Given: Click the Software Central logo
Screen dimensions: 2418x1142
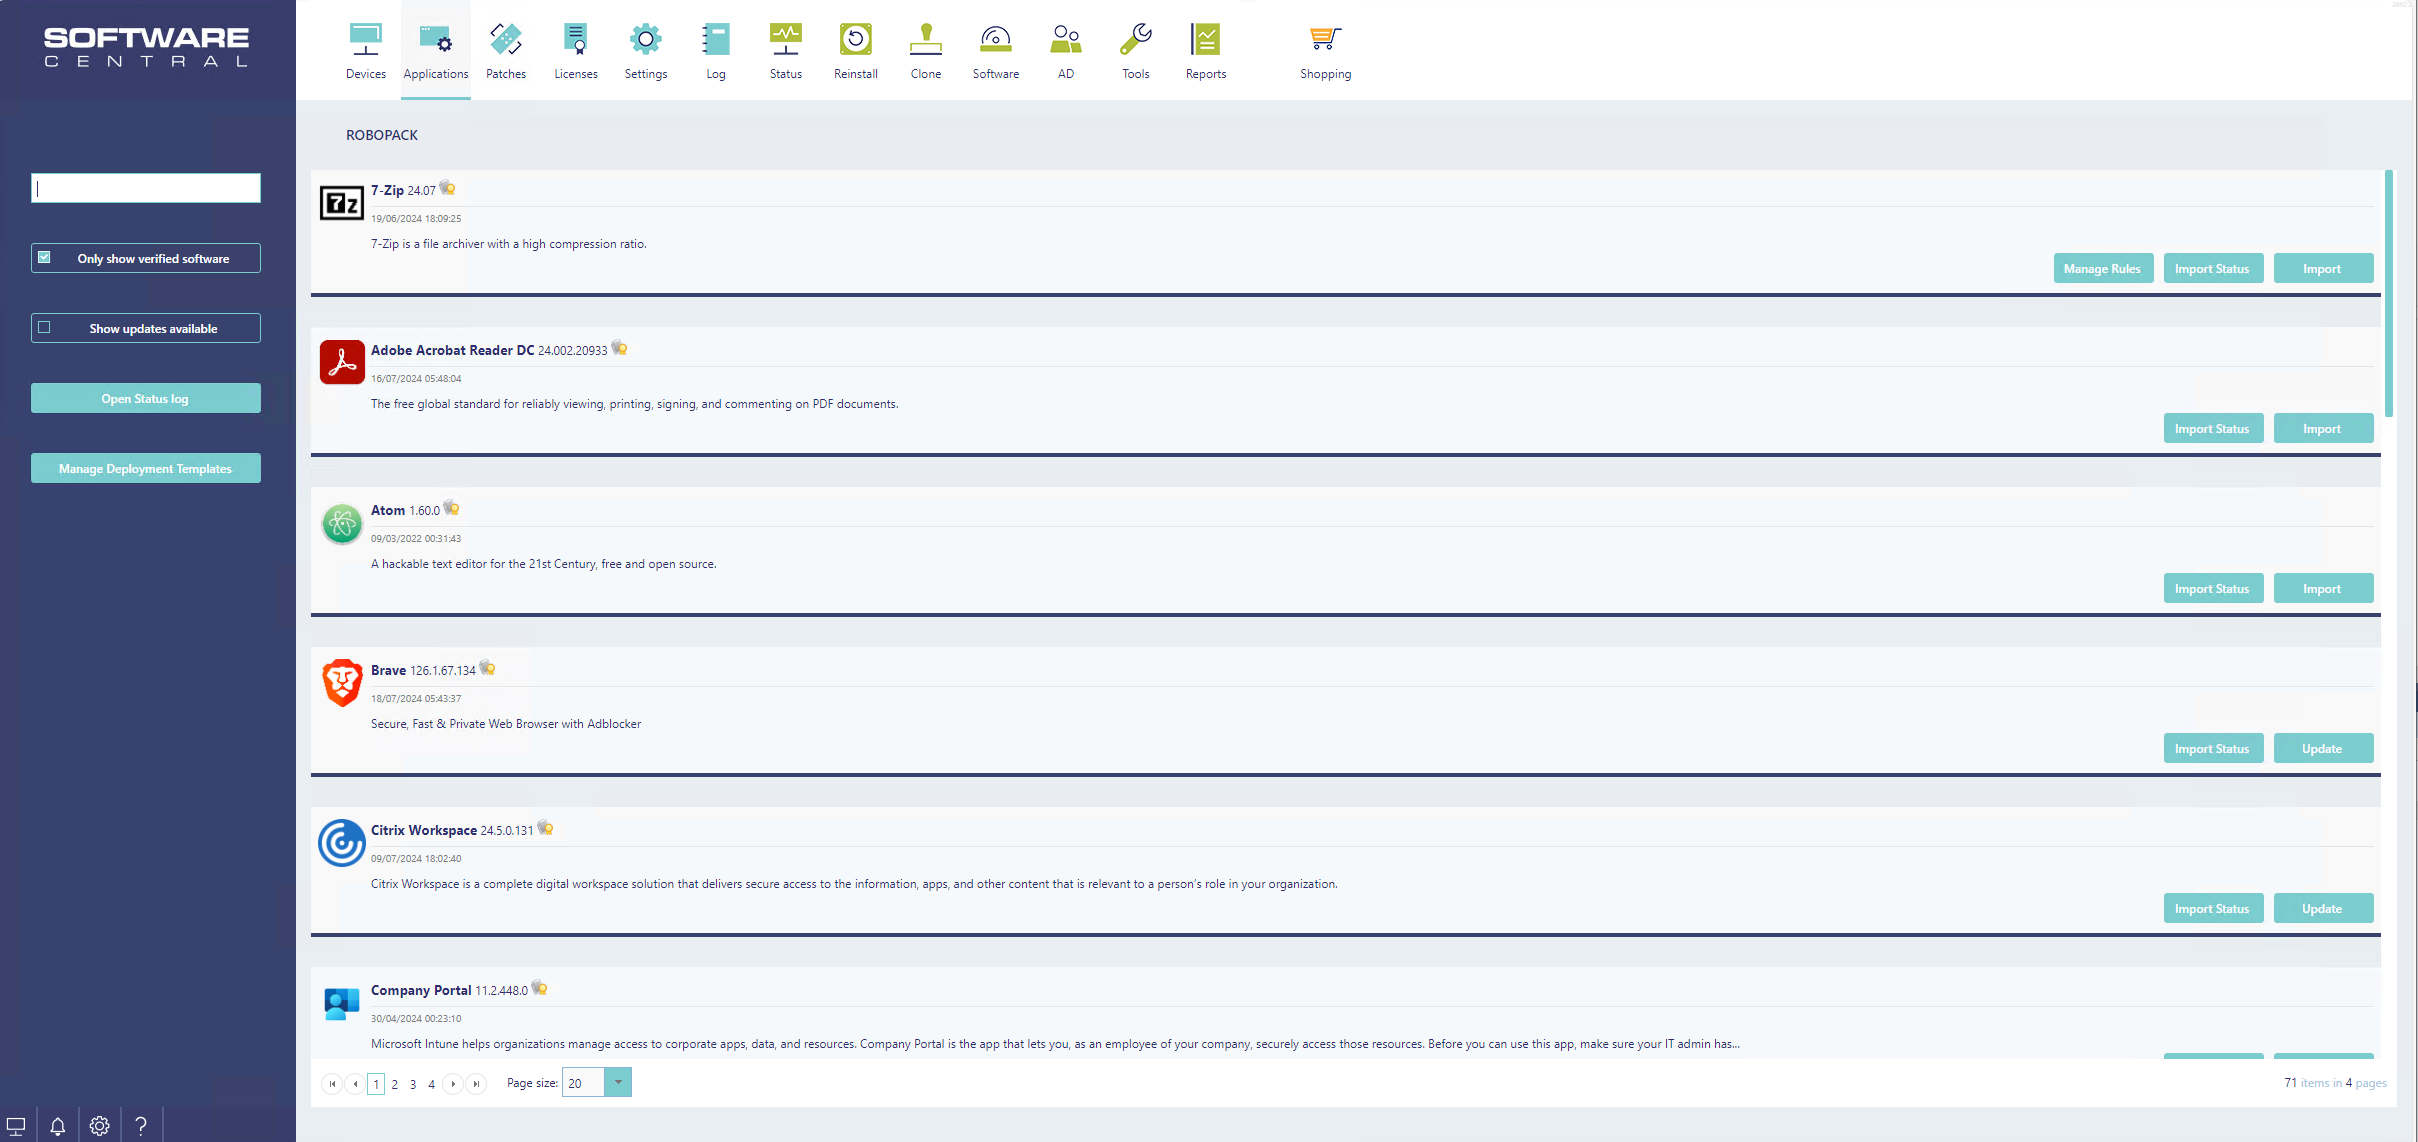Looking at the screenshot, I should (146, 46).
